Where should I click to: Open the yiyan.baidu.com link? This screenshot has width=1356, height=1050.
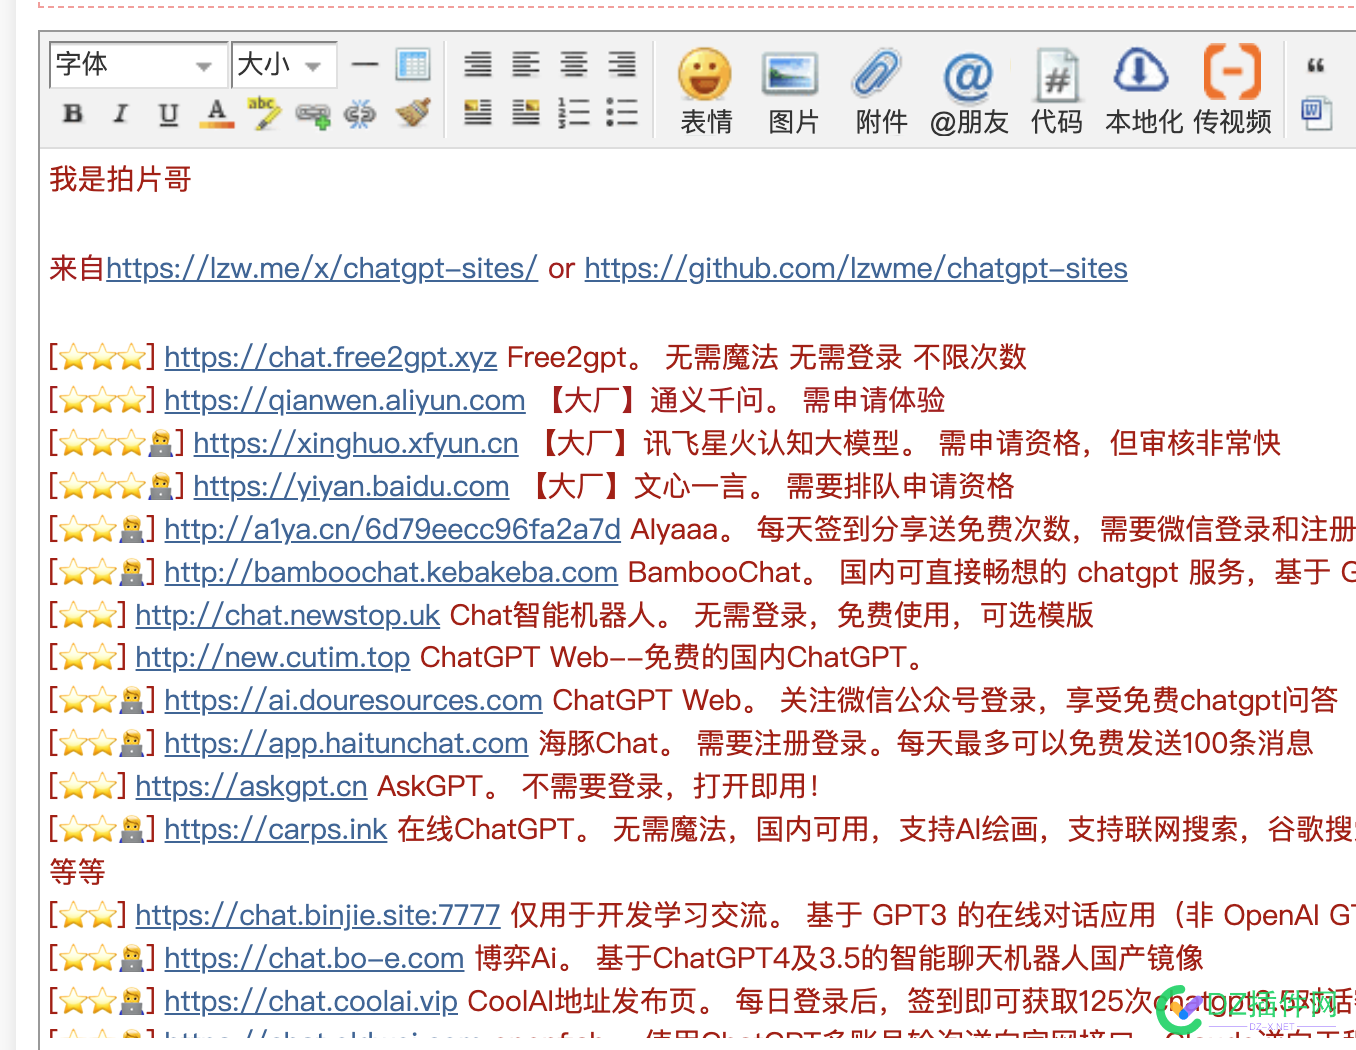click(351, 486)
